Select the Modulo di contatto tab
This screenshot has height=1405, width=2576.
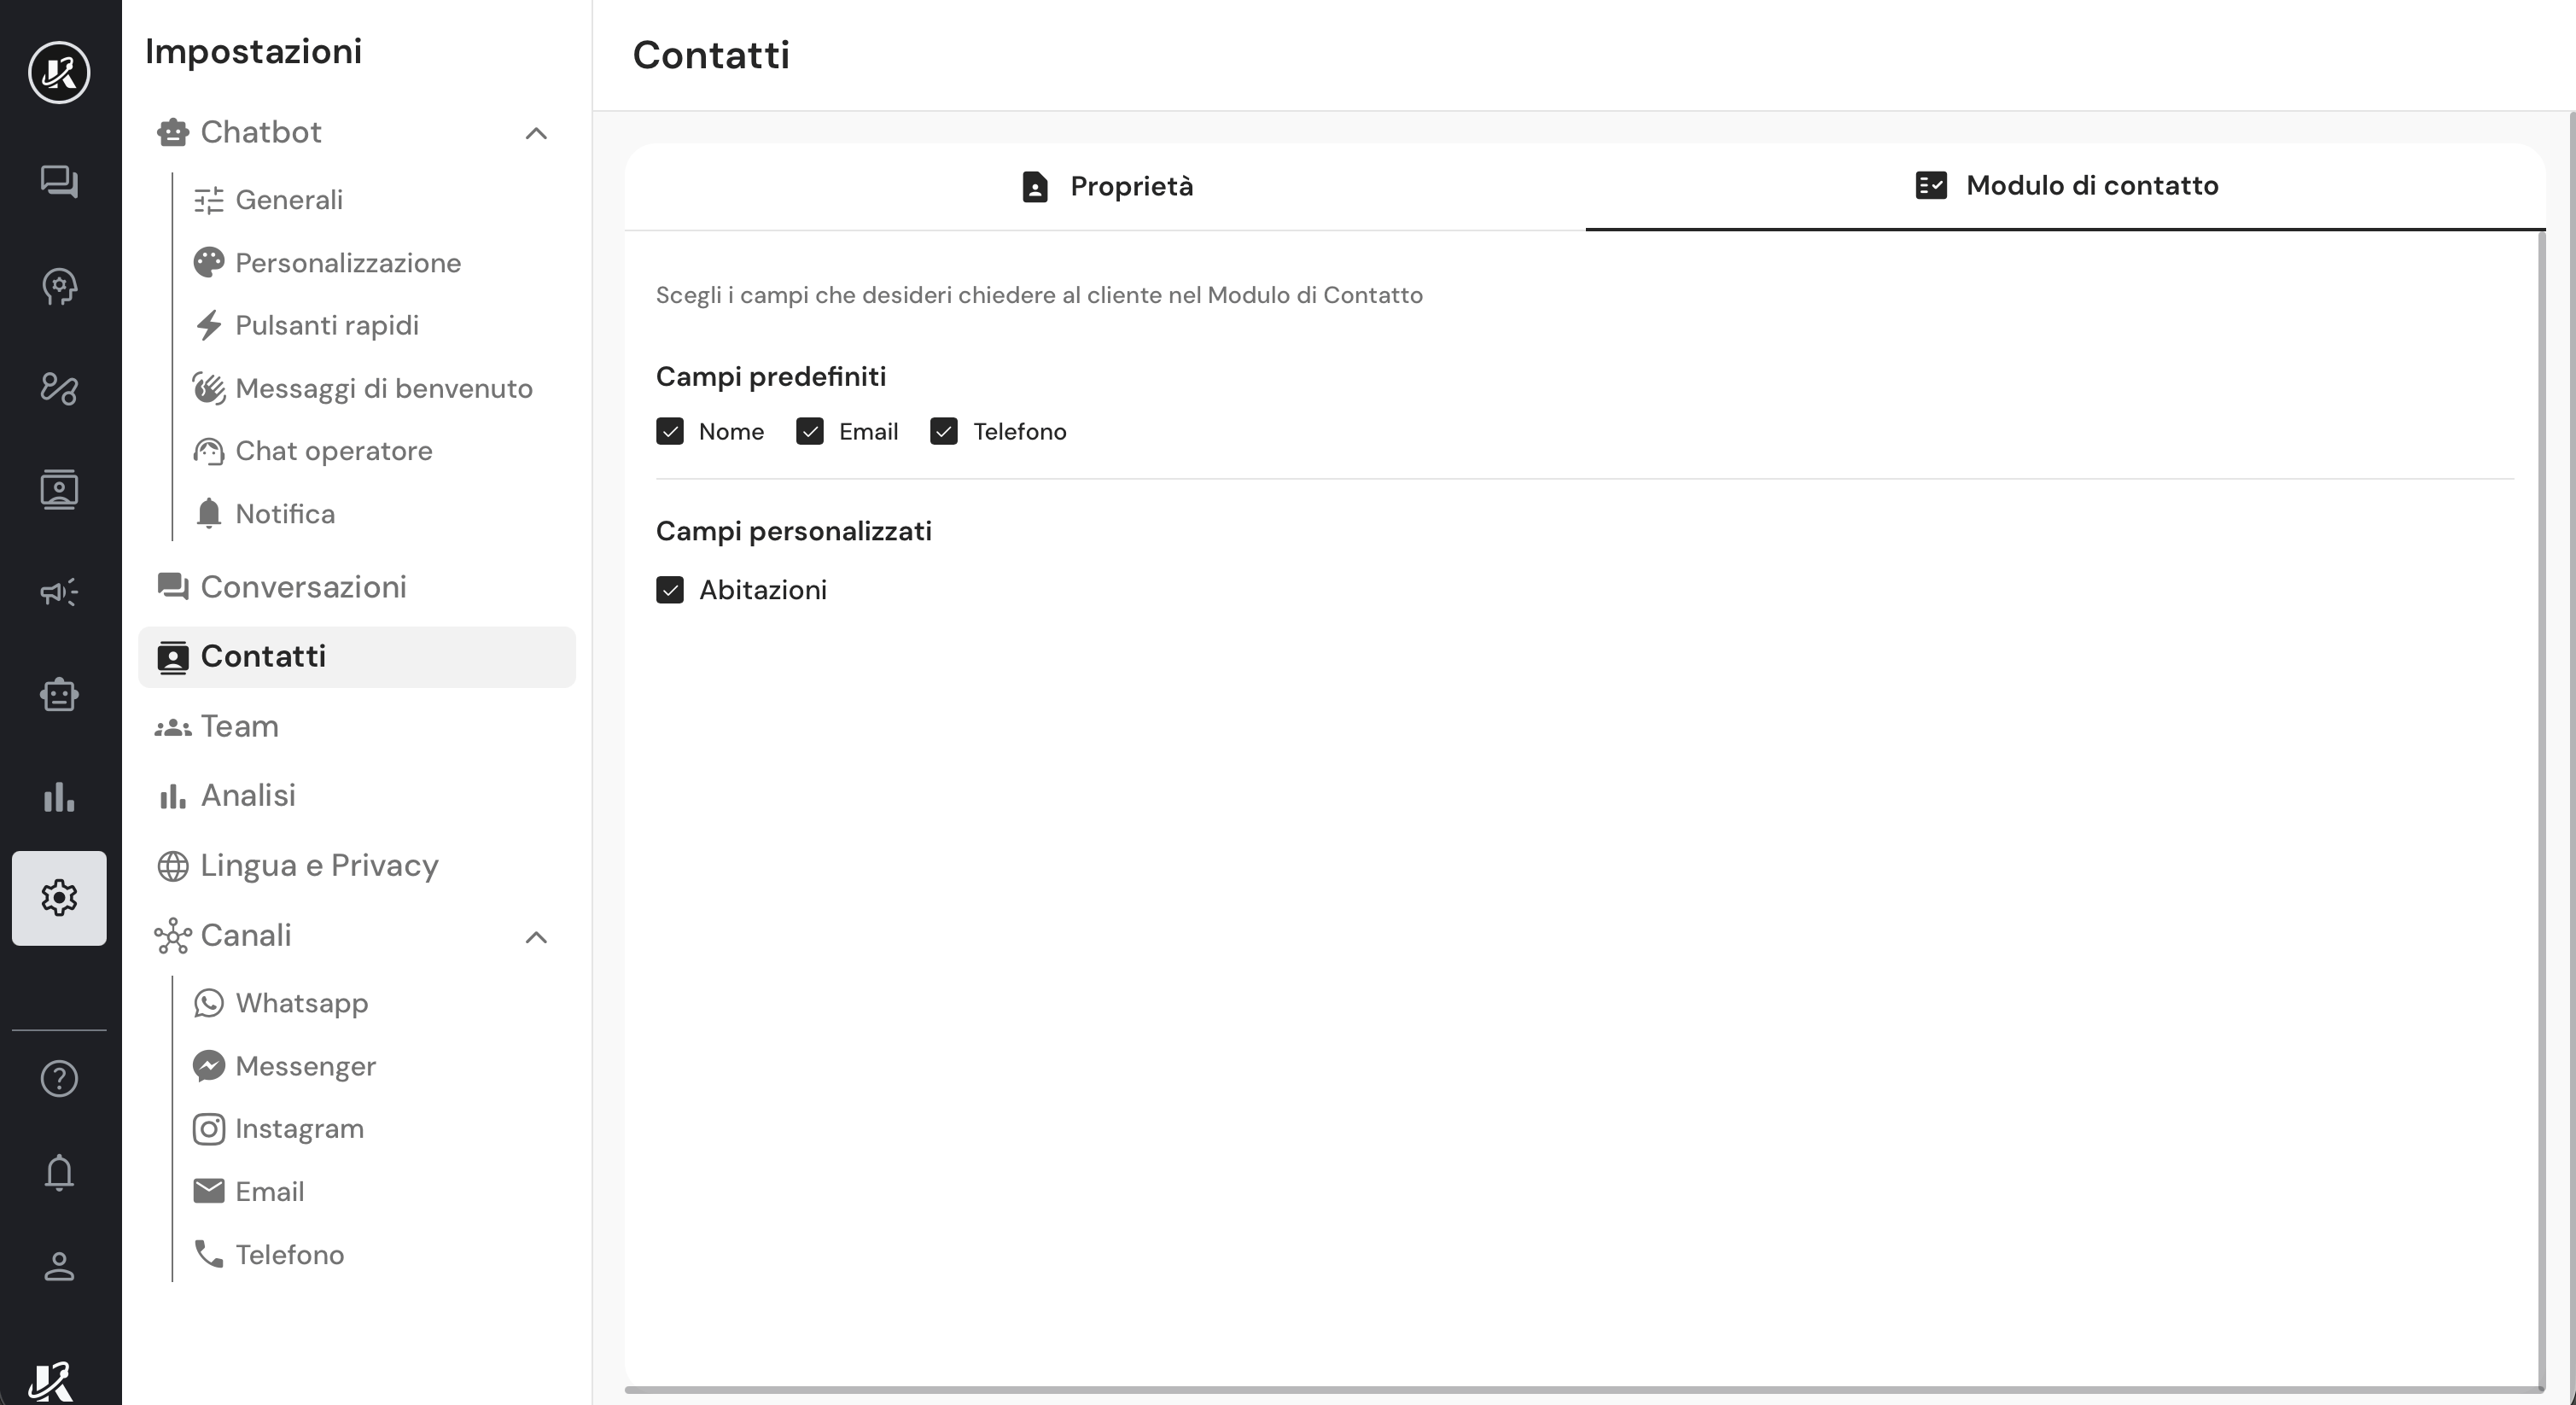[2066, 186]
